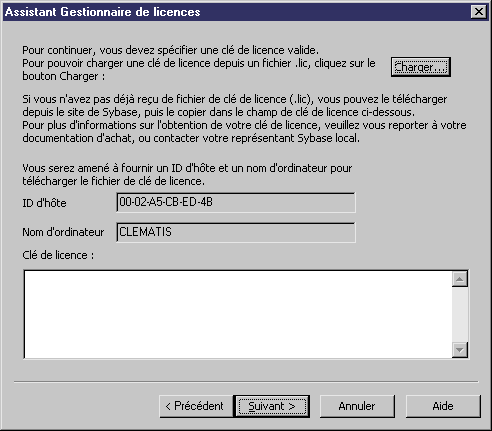
Task: Click the 'Pour plus d'informations sur l'obtention' line
Action: tap(244, 125)
